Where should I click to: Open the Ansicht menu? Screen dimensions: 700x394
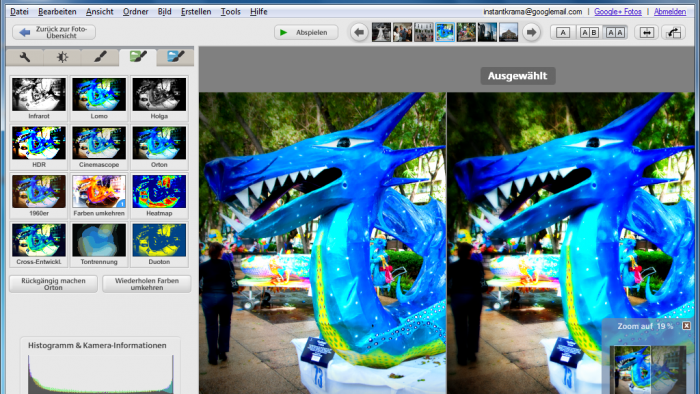click(x=100, y=12)
